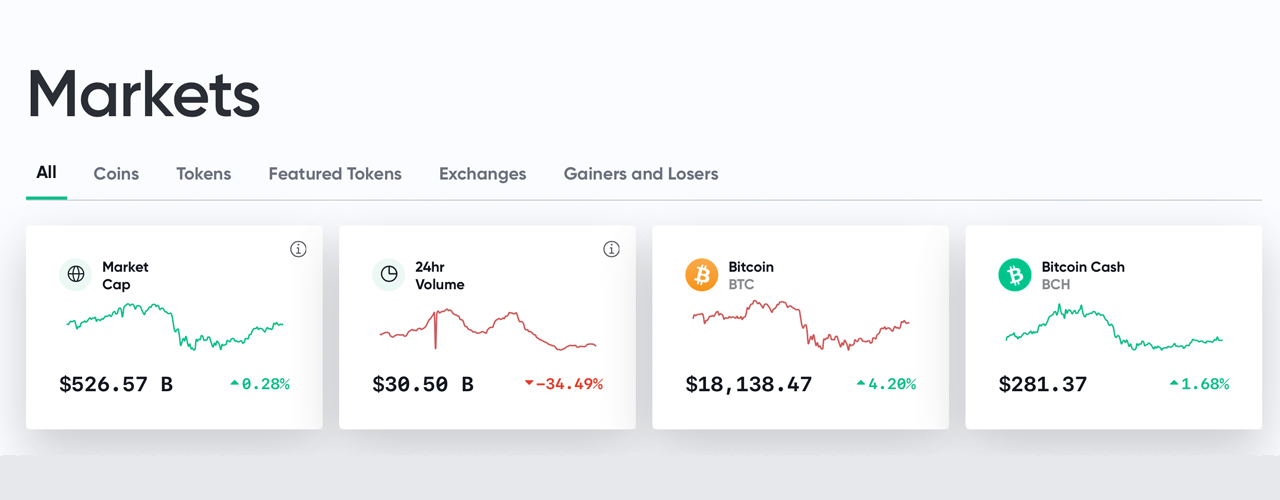Click the 24hr Volume -34.49% change

click(570, 384)
